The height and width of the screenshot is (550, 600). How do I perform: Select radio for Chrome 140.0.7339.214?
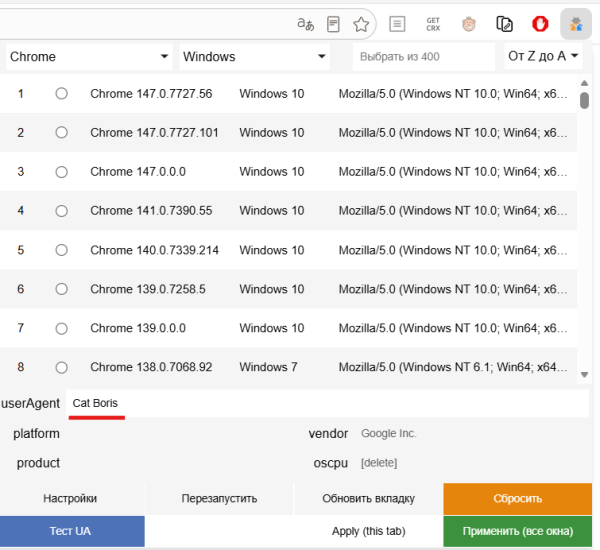tap(62, 250)
